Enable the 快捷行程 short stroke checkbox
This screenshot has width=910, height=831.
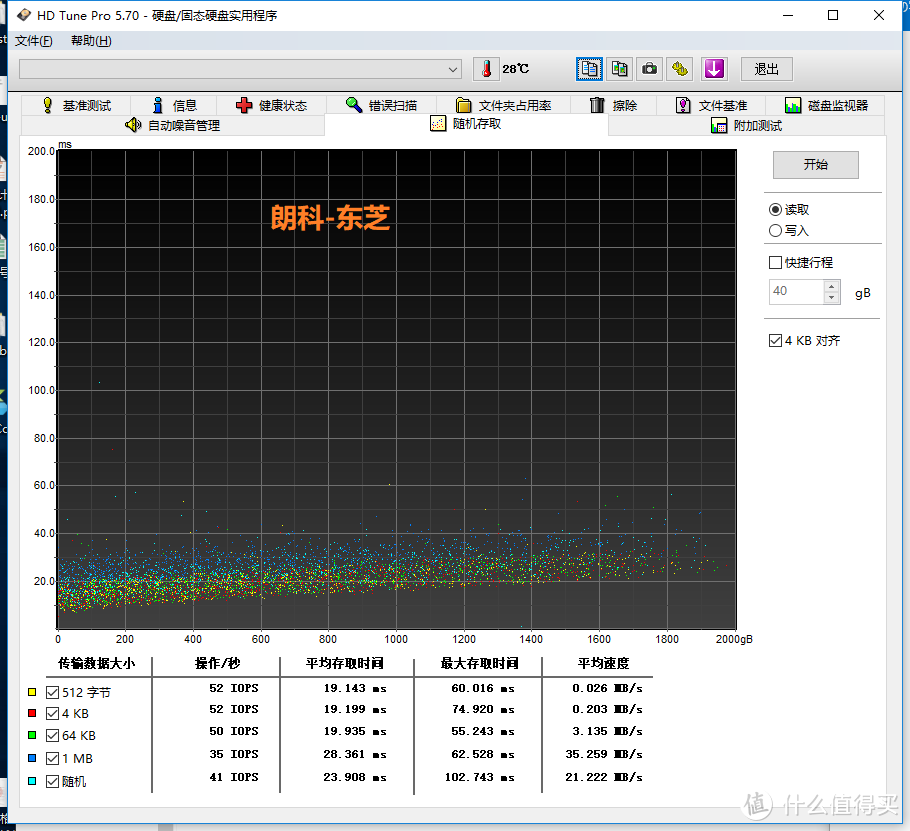tap(775, 262)
